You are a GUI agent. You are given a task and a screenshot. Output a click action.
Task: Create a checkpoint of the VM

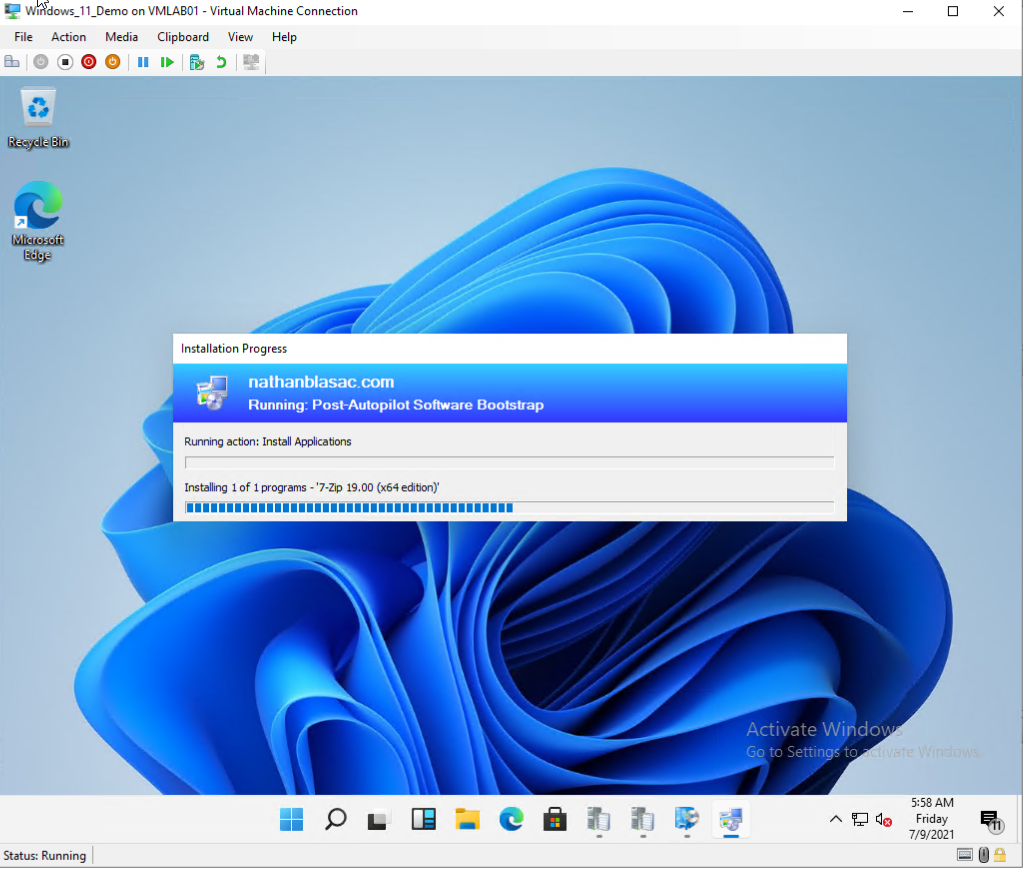click(196, 62)
